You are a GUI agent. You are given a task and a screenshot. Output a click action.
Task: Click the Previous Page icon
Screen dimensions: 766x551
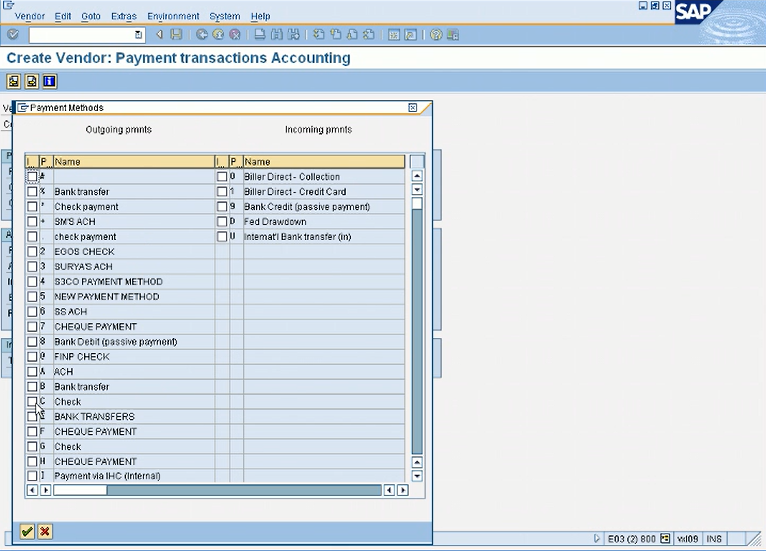coord(336,35)
